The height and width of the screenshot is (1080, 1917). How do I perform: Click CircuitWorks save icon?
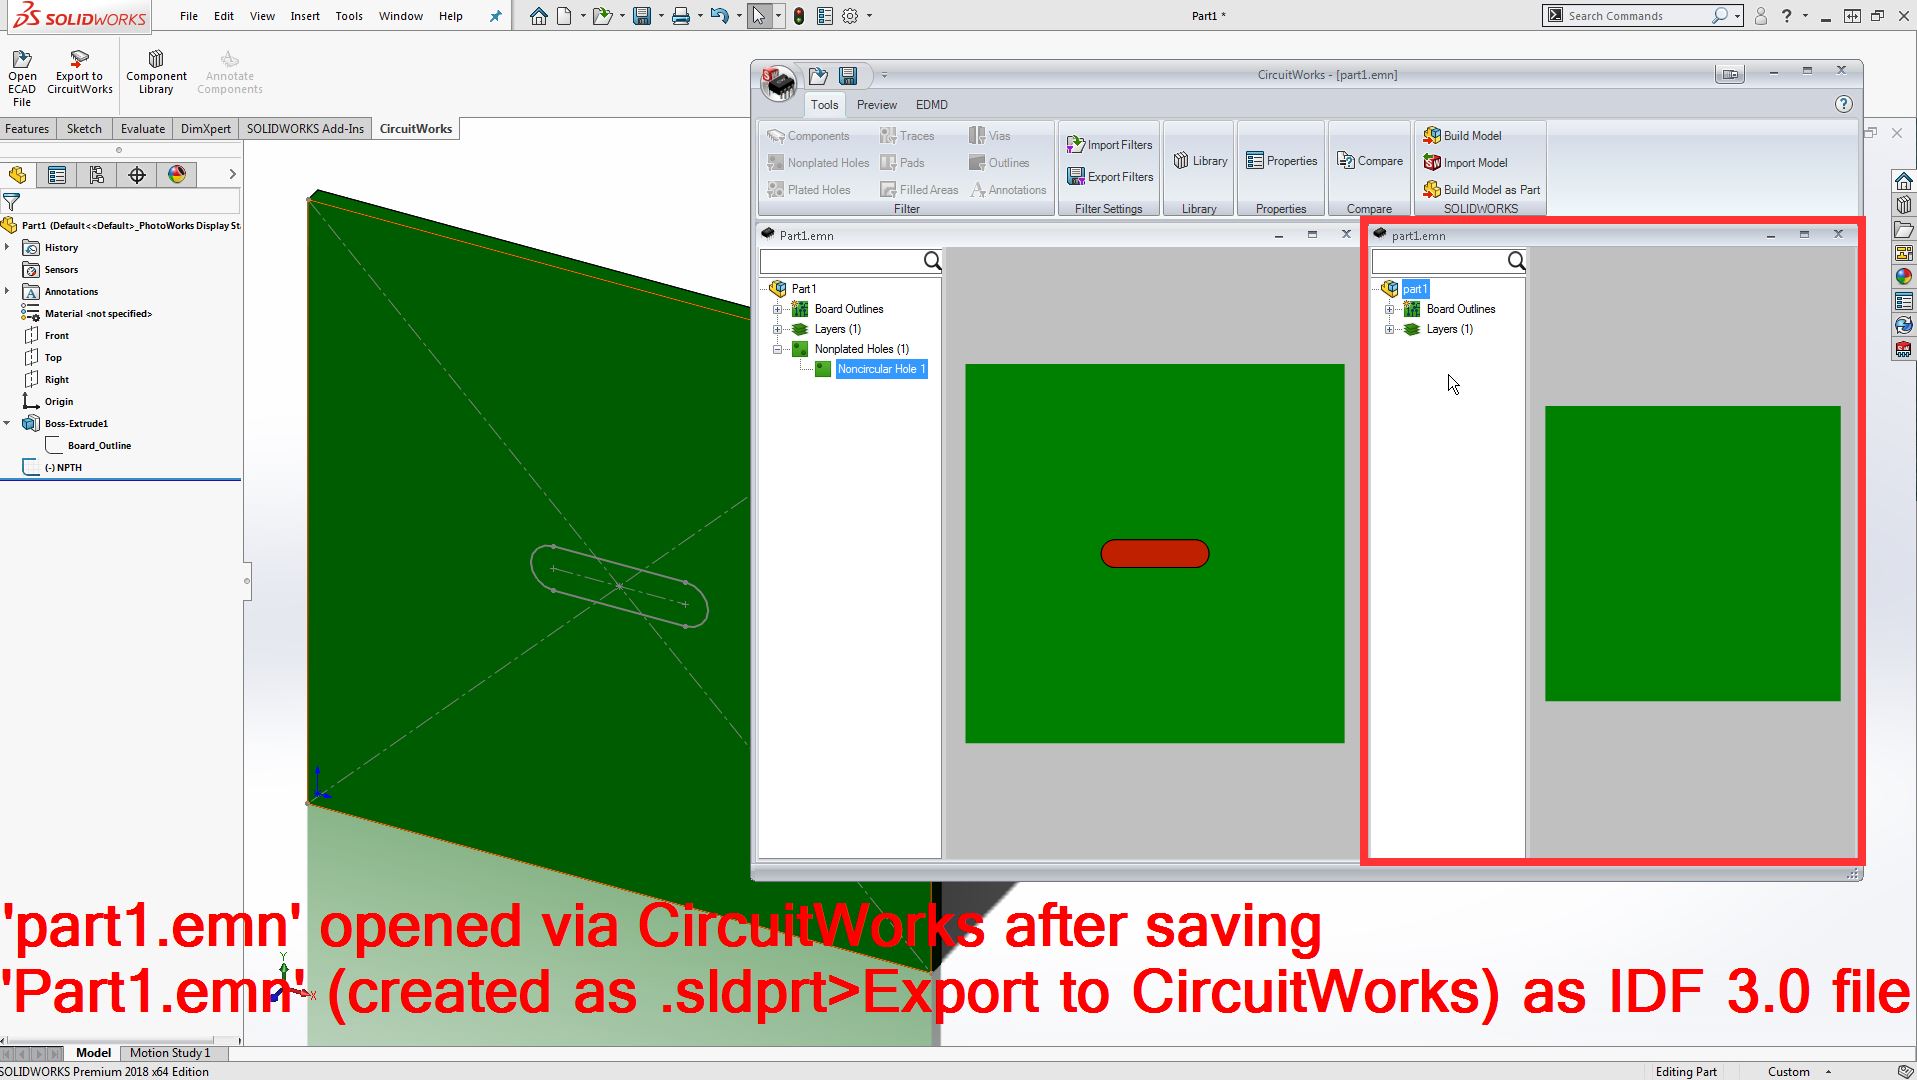tap(848, 75)
